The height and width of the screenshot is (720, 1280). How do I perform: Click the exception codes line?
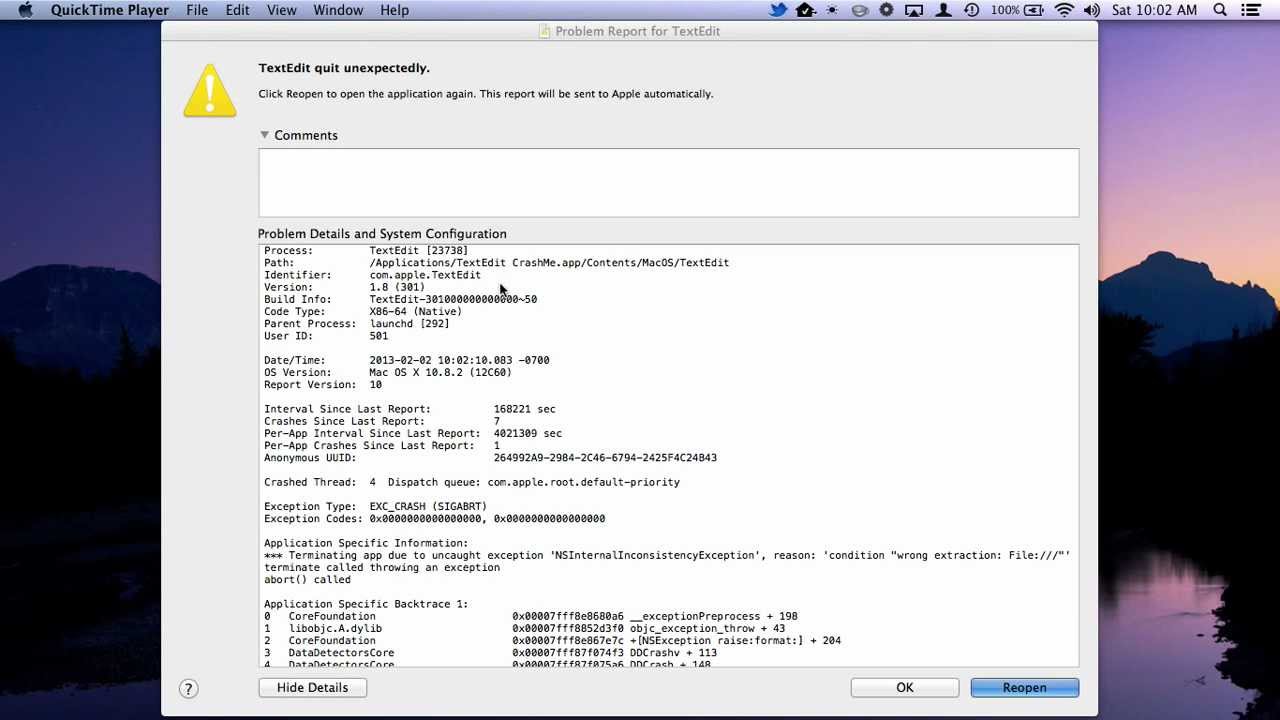[x=434, y=519]
